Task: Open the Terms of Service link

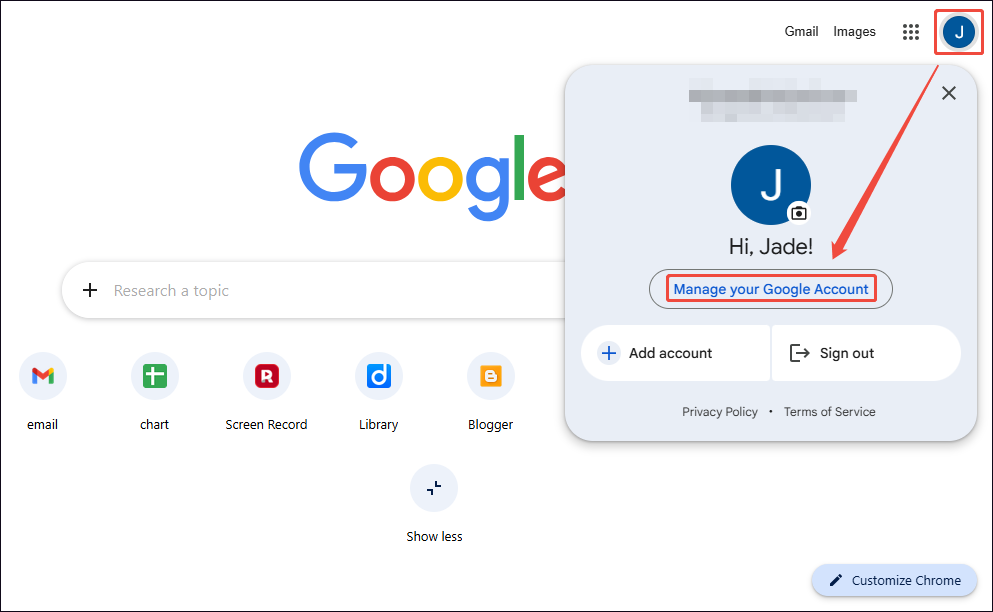Action: (829, 412)
